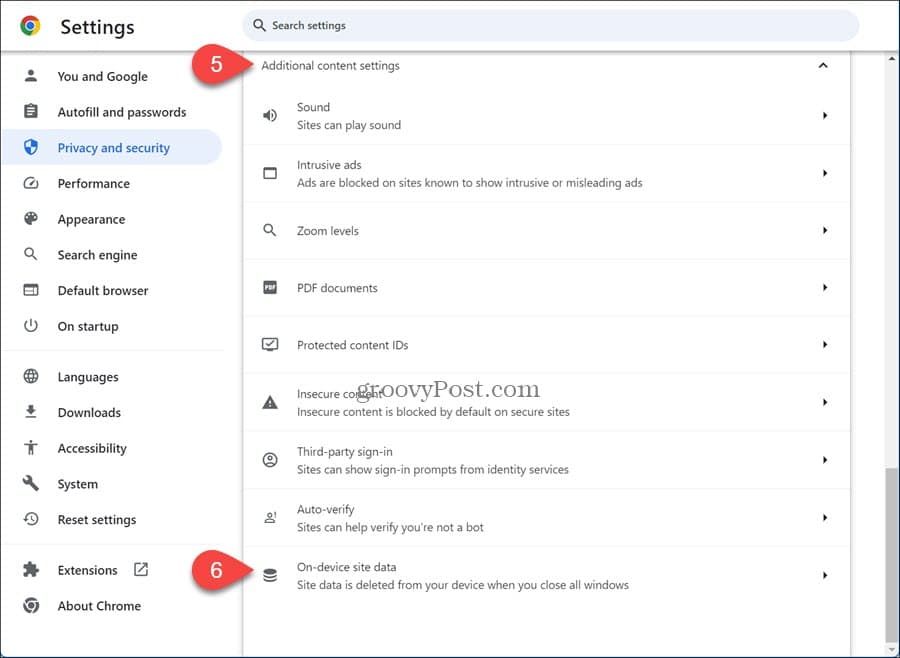Click the power icon for On startup
900x658 pixels.
tap(31, 326)
